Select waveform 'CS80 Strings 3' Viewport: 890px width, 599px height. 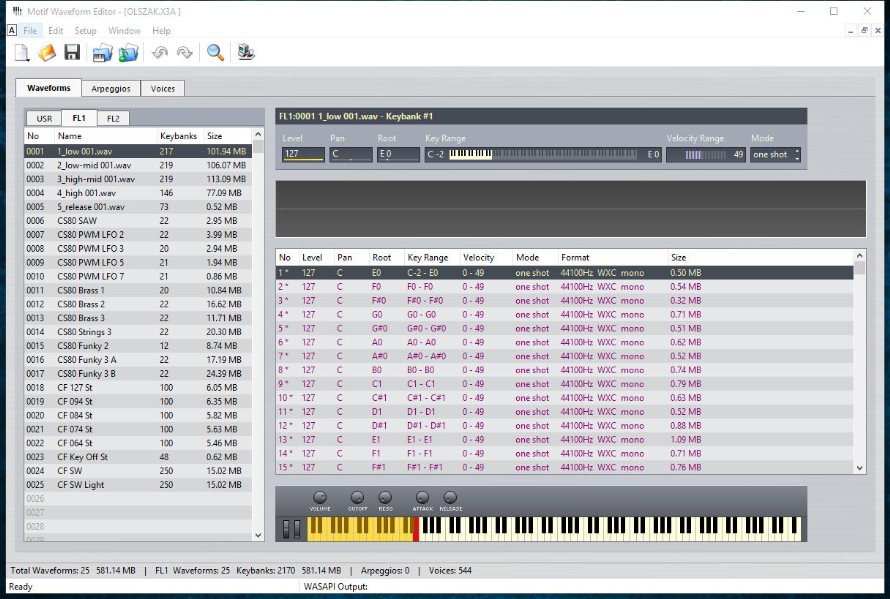138,332
